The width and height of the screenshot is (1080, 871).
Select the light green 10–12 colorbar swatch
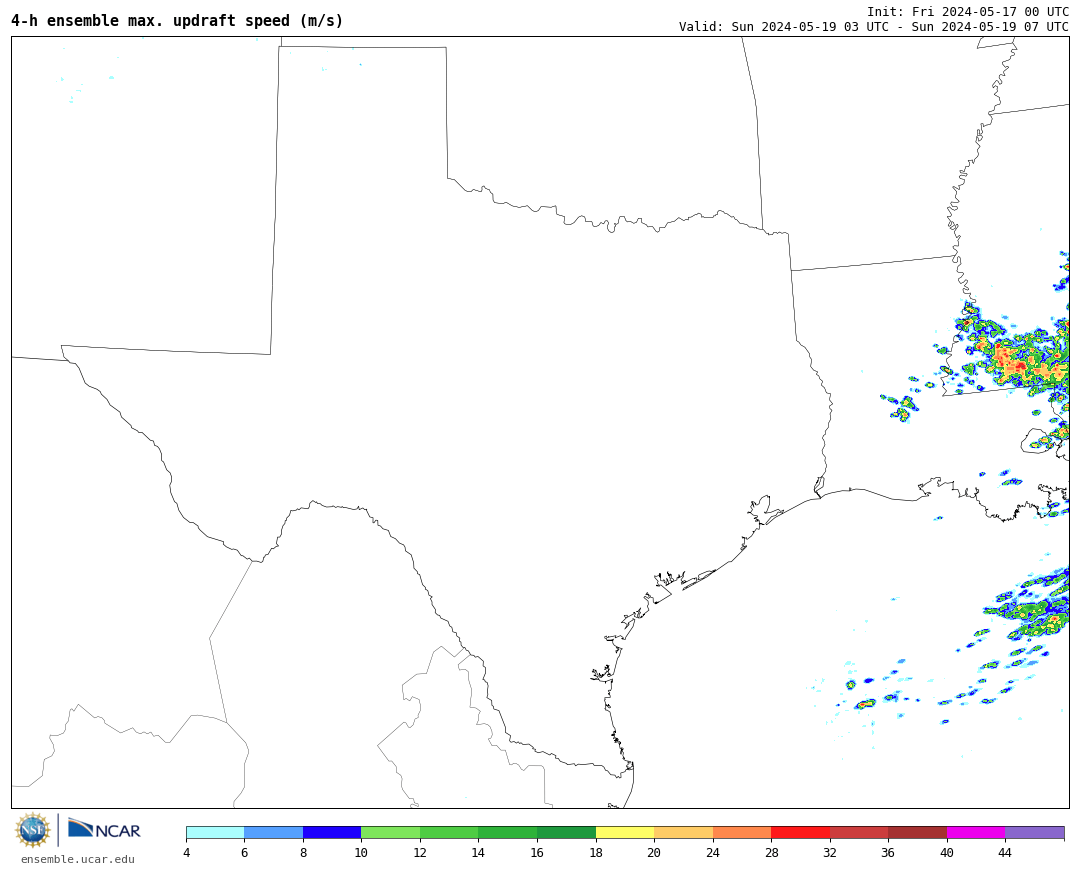391,832
